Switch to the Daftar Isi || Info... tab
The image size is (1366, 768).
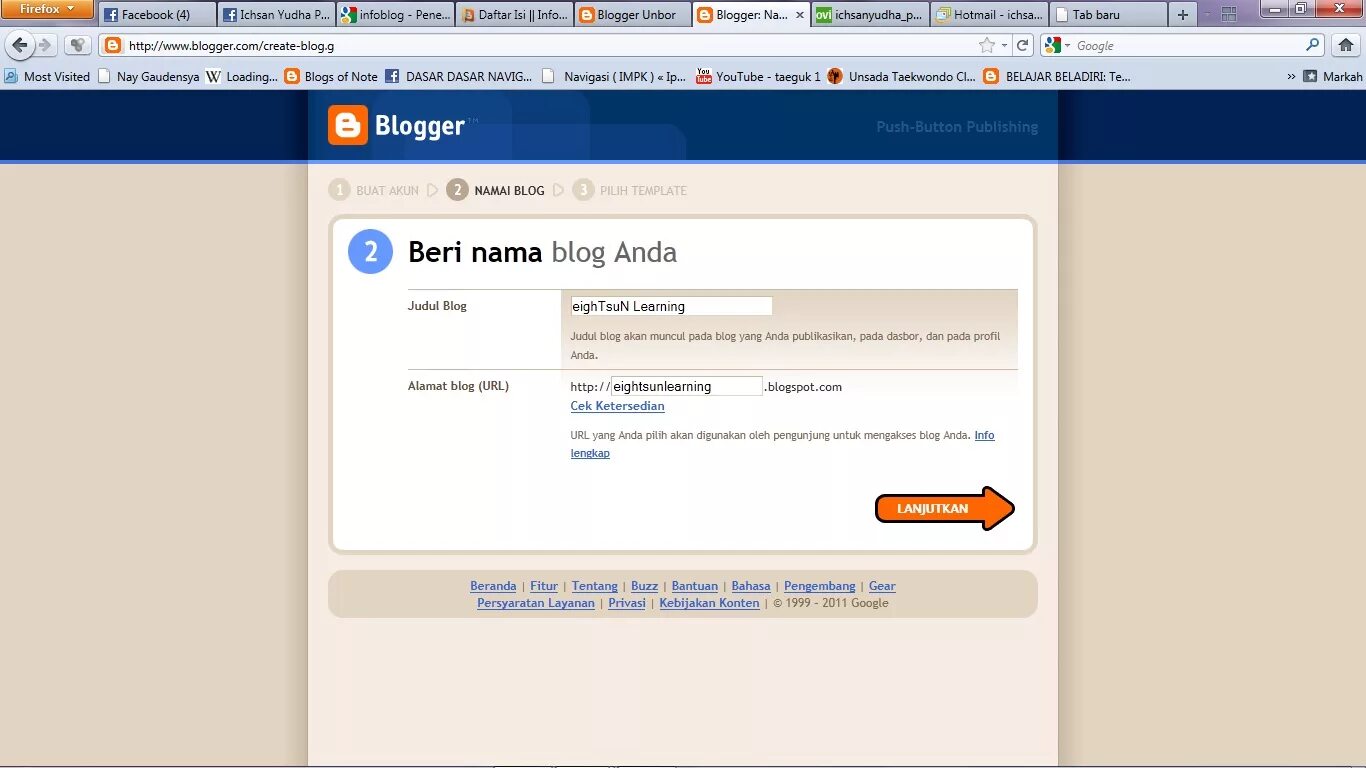514,14
